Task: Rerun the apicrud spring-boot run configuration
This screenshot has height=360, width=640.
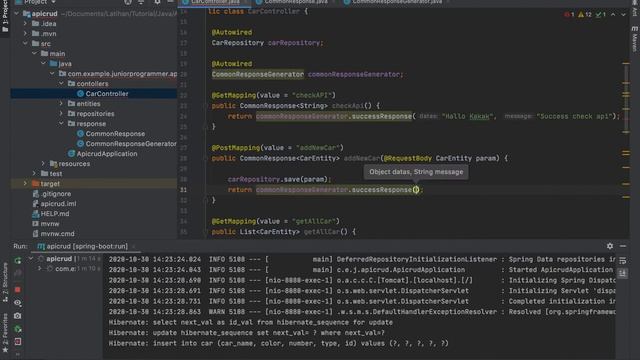Action: [x=18, y=260]
